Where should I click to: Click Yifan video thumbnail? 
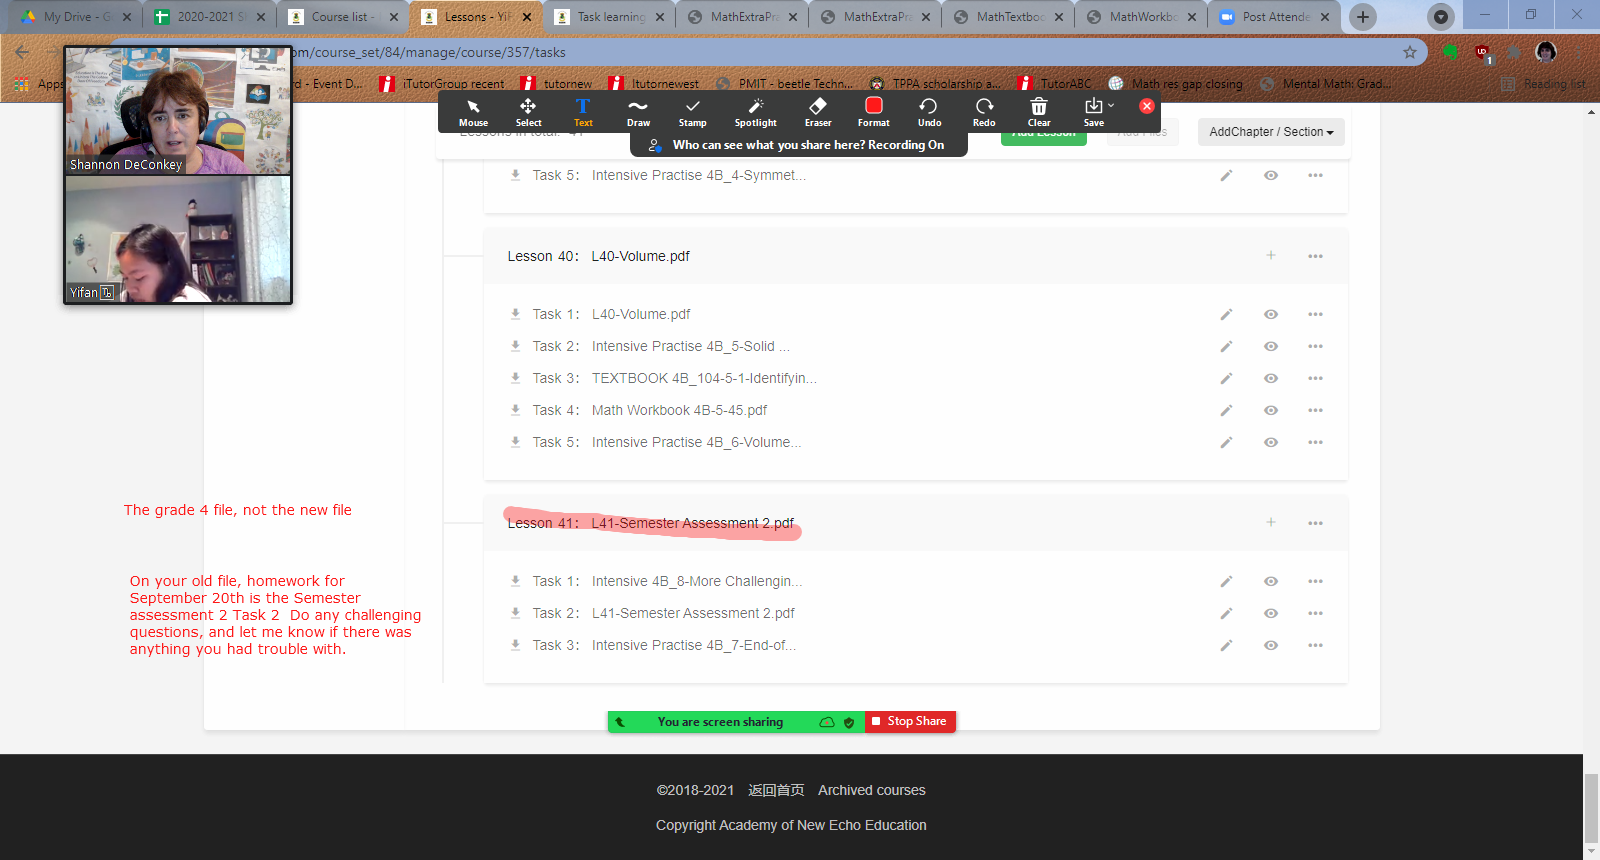pos(178,239)
